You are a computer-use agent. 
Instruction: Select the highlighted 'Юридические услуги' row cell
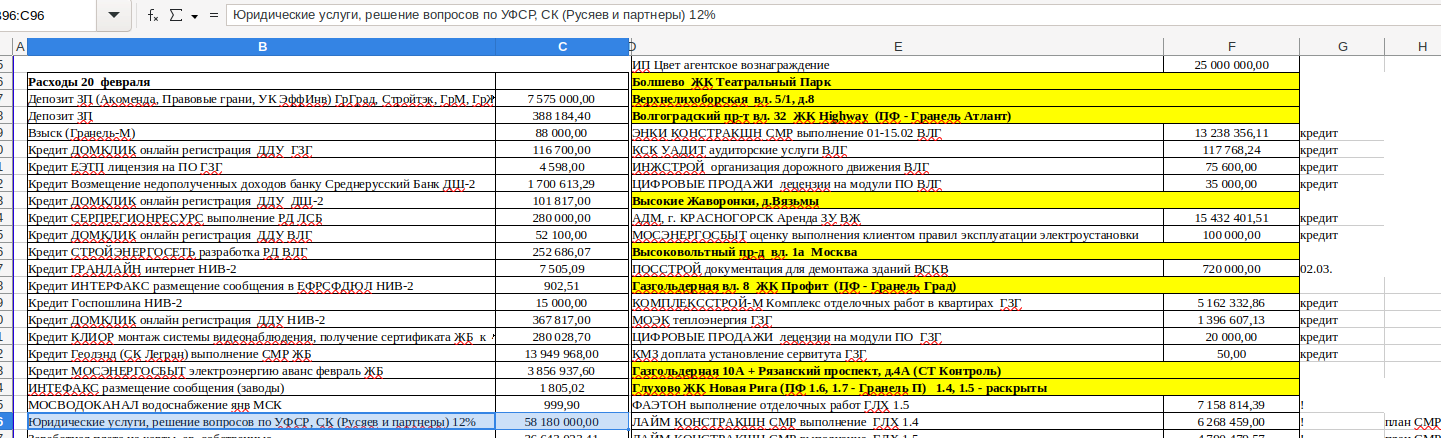point(261,422)
